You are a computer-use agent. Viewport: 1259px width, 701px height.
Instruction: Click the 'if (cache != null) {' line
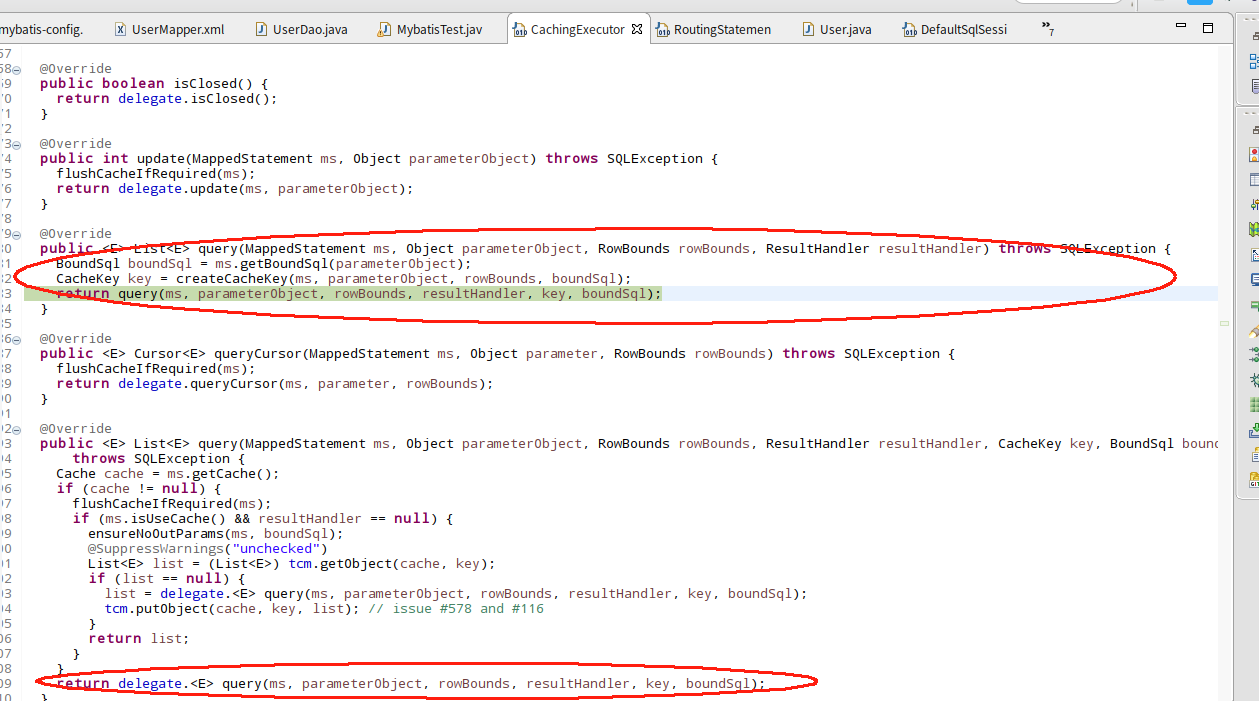click(138, 489)
